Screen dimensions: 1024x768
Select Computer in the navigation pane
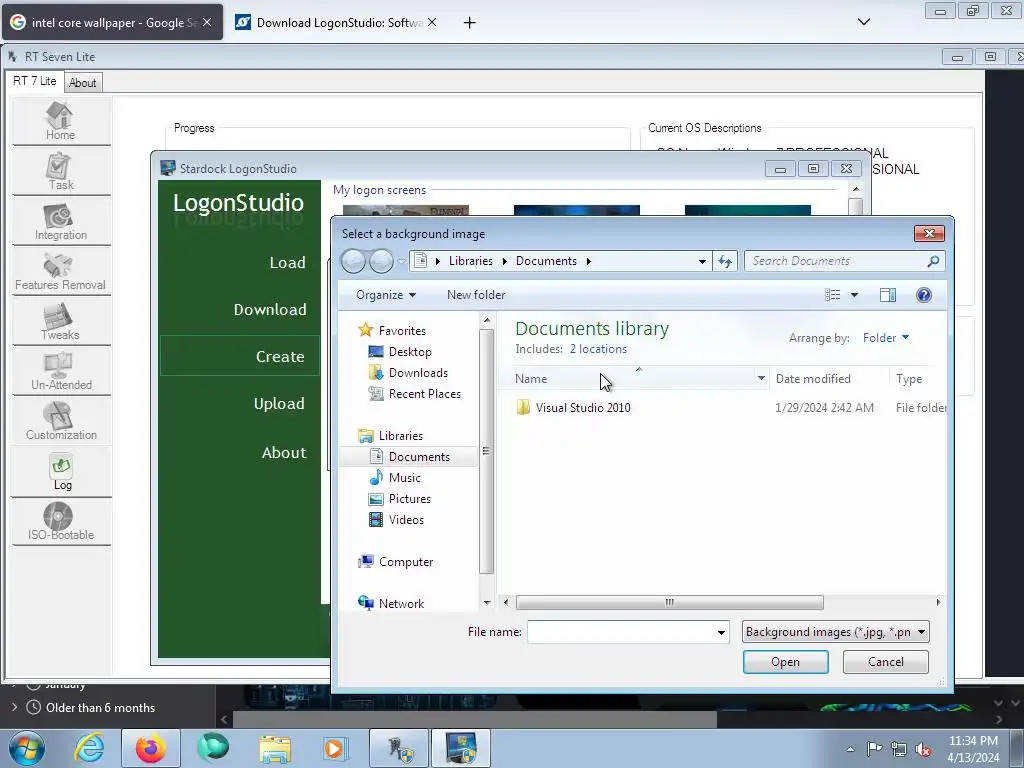406,562
